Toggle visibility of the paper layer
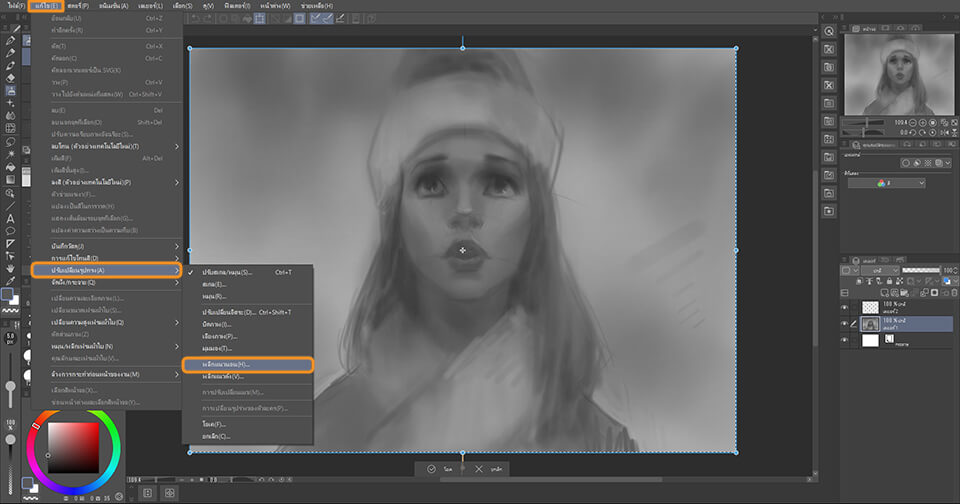960x504 pixels. point(845,340)
